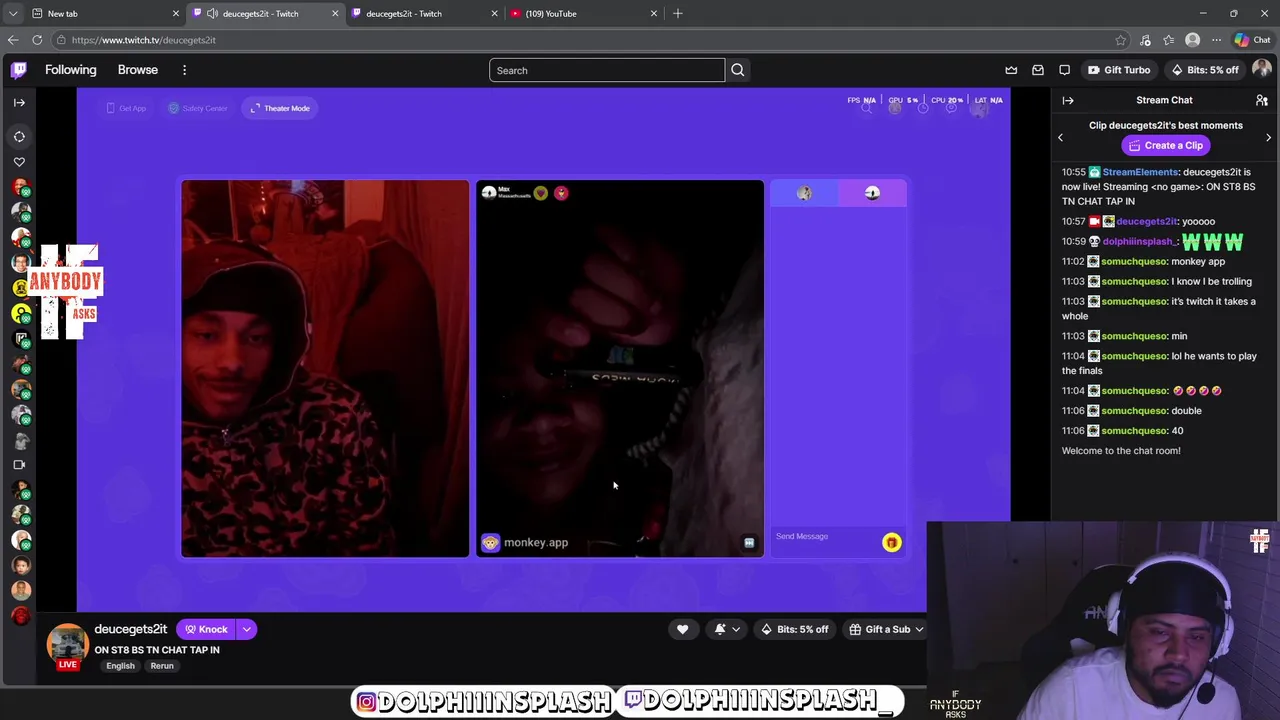Open the Twitch inbox icon

pyautogui.click(x=1038, y=70)
